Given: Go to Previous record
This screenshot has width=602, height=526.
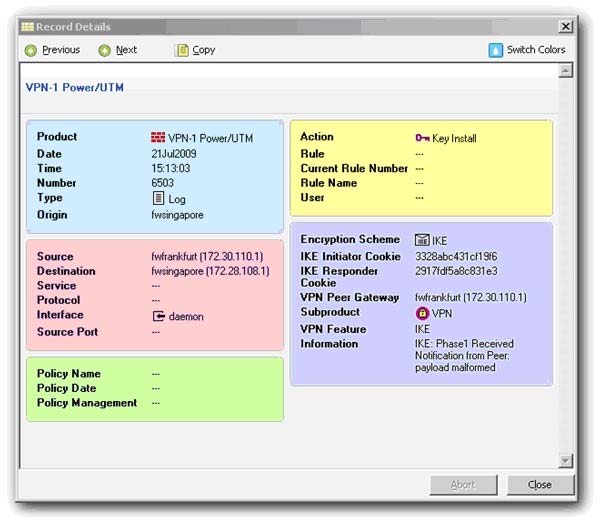Looking at the screenshot, I should 53,50.
